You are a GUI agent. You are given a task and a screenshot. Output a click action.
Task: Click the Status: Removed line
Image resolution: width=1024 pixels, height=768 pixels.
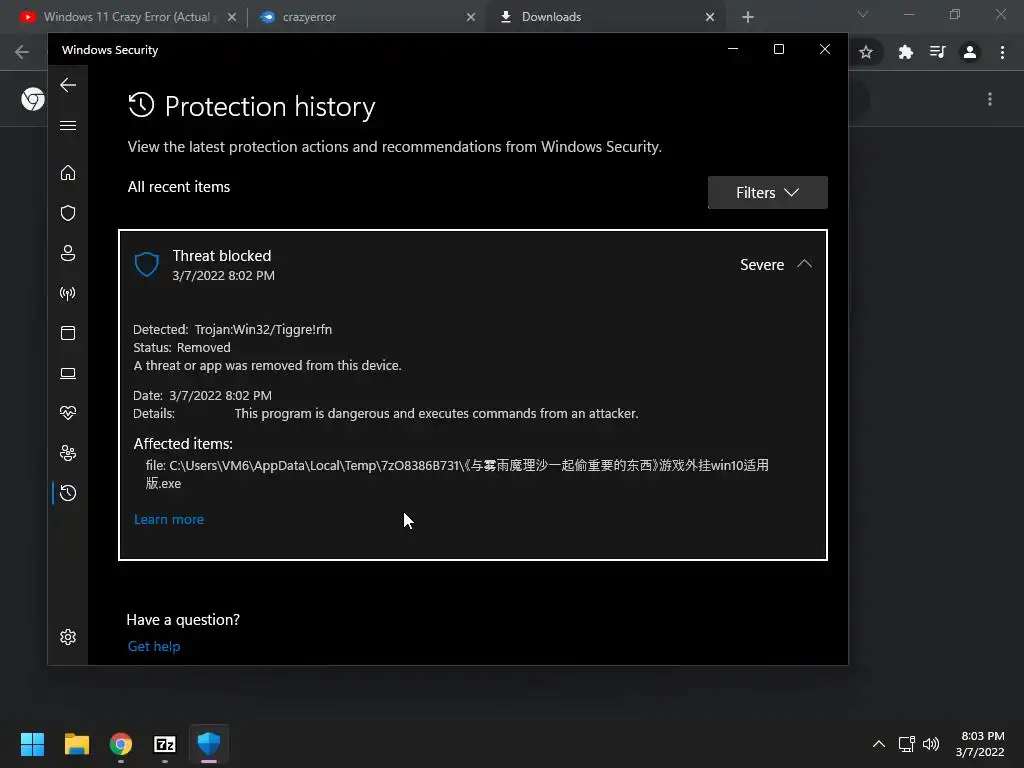[x=182, y=347]
